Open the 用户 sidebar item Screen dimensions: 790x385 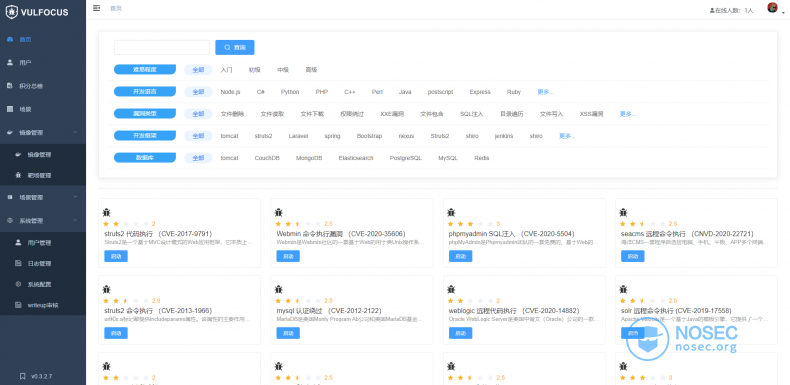(x=25, y=62)
